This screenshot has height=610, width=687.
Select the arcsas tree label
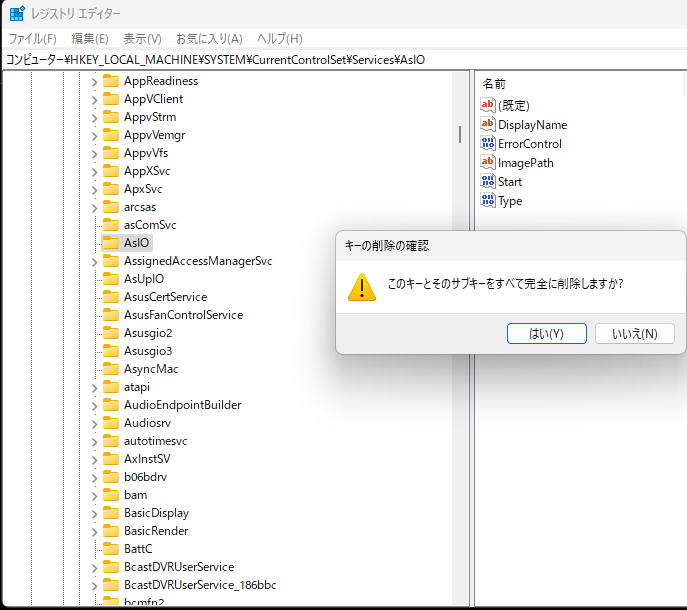pyautogui.click(x=140, y=207)
